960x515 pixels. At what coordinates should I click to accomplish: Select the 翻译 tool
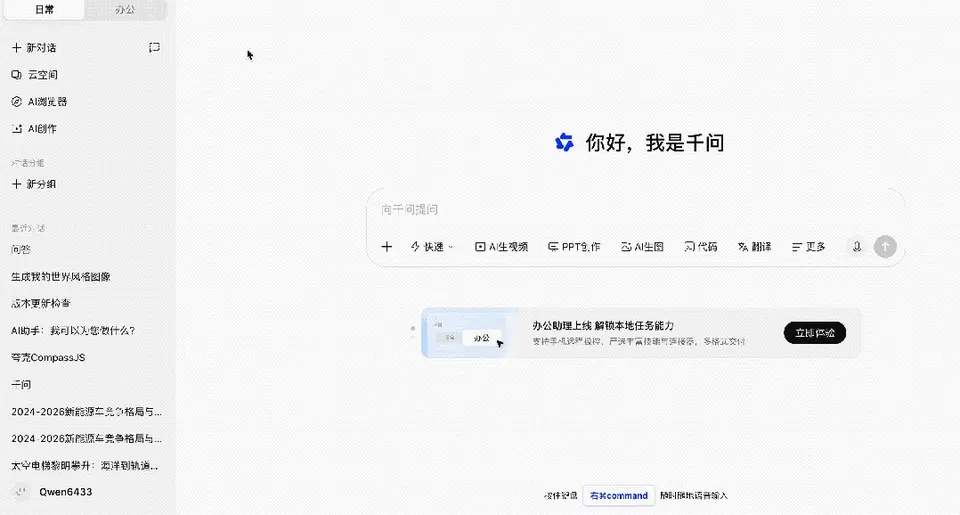(754, 247)
